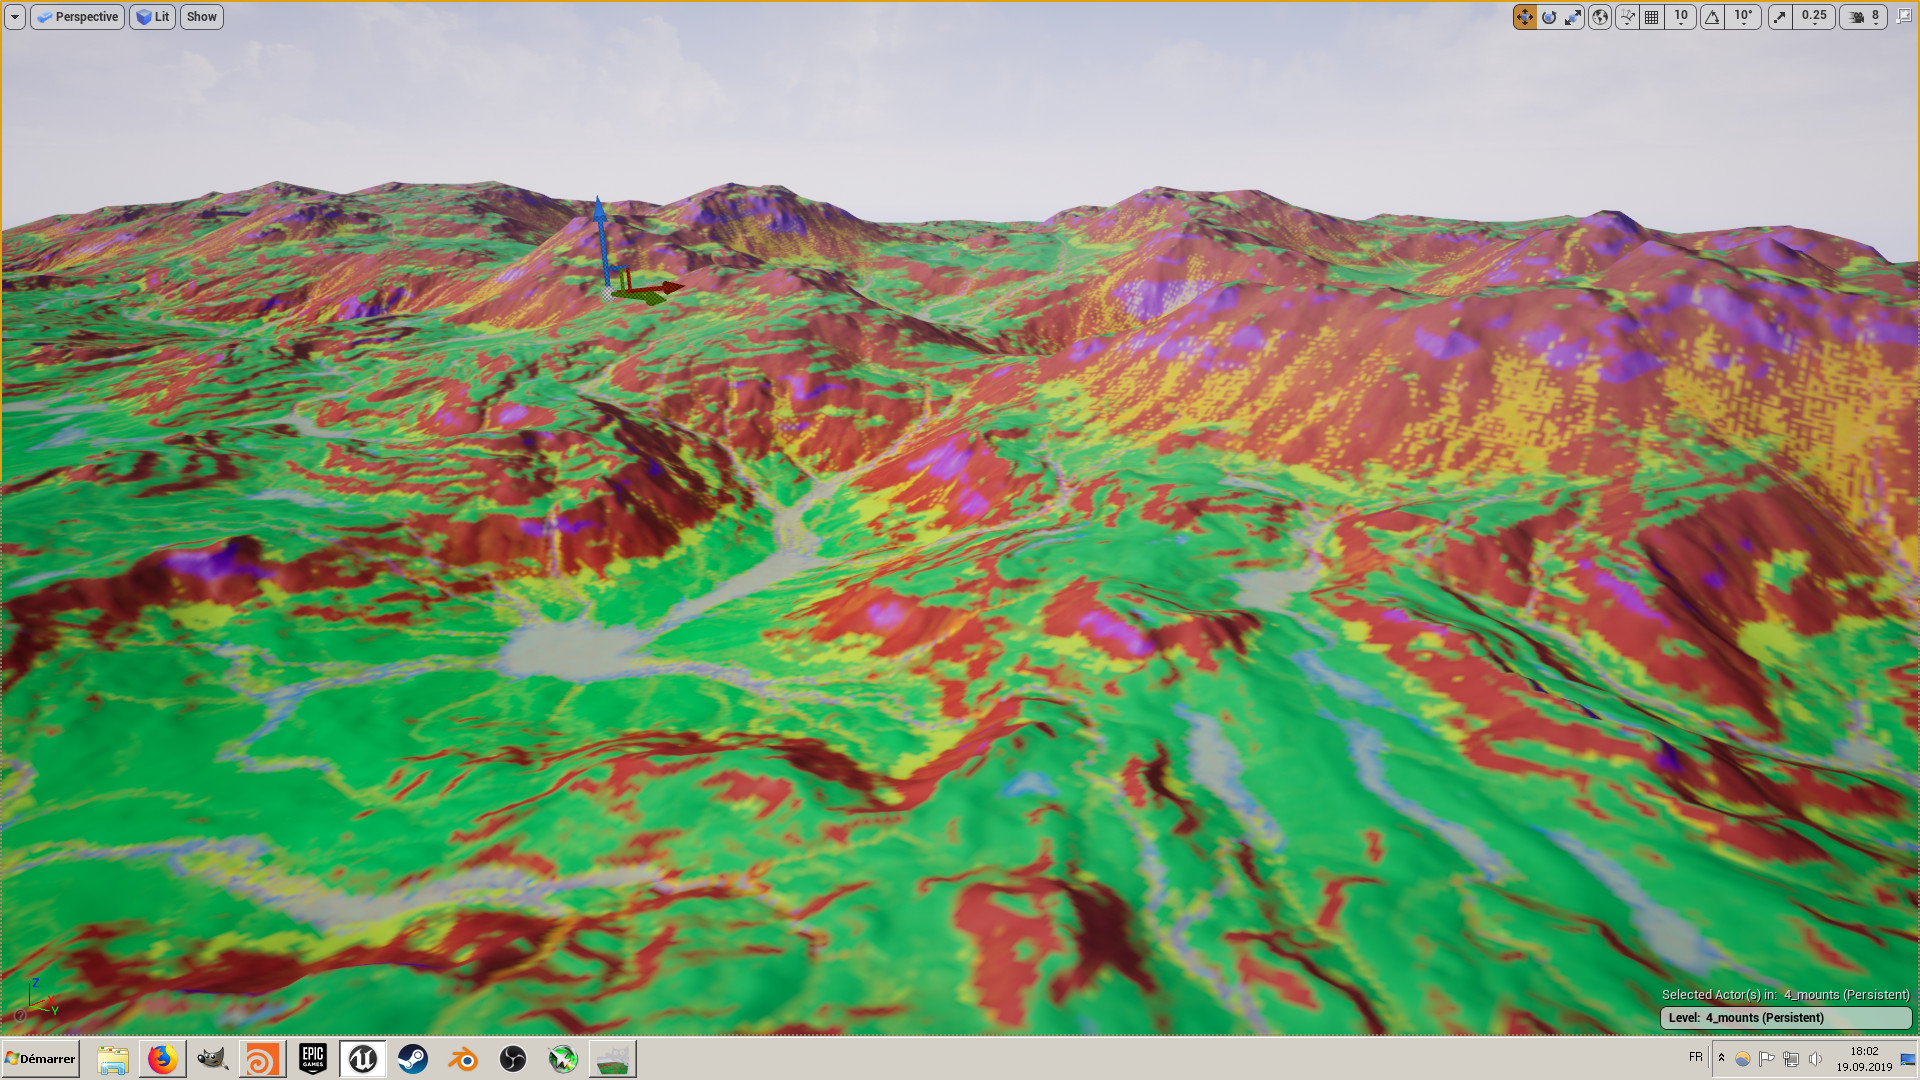Open scale snap 0.25 dropdown

pyautogui.click(x=1814, y=17)
